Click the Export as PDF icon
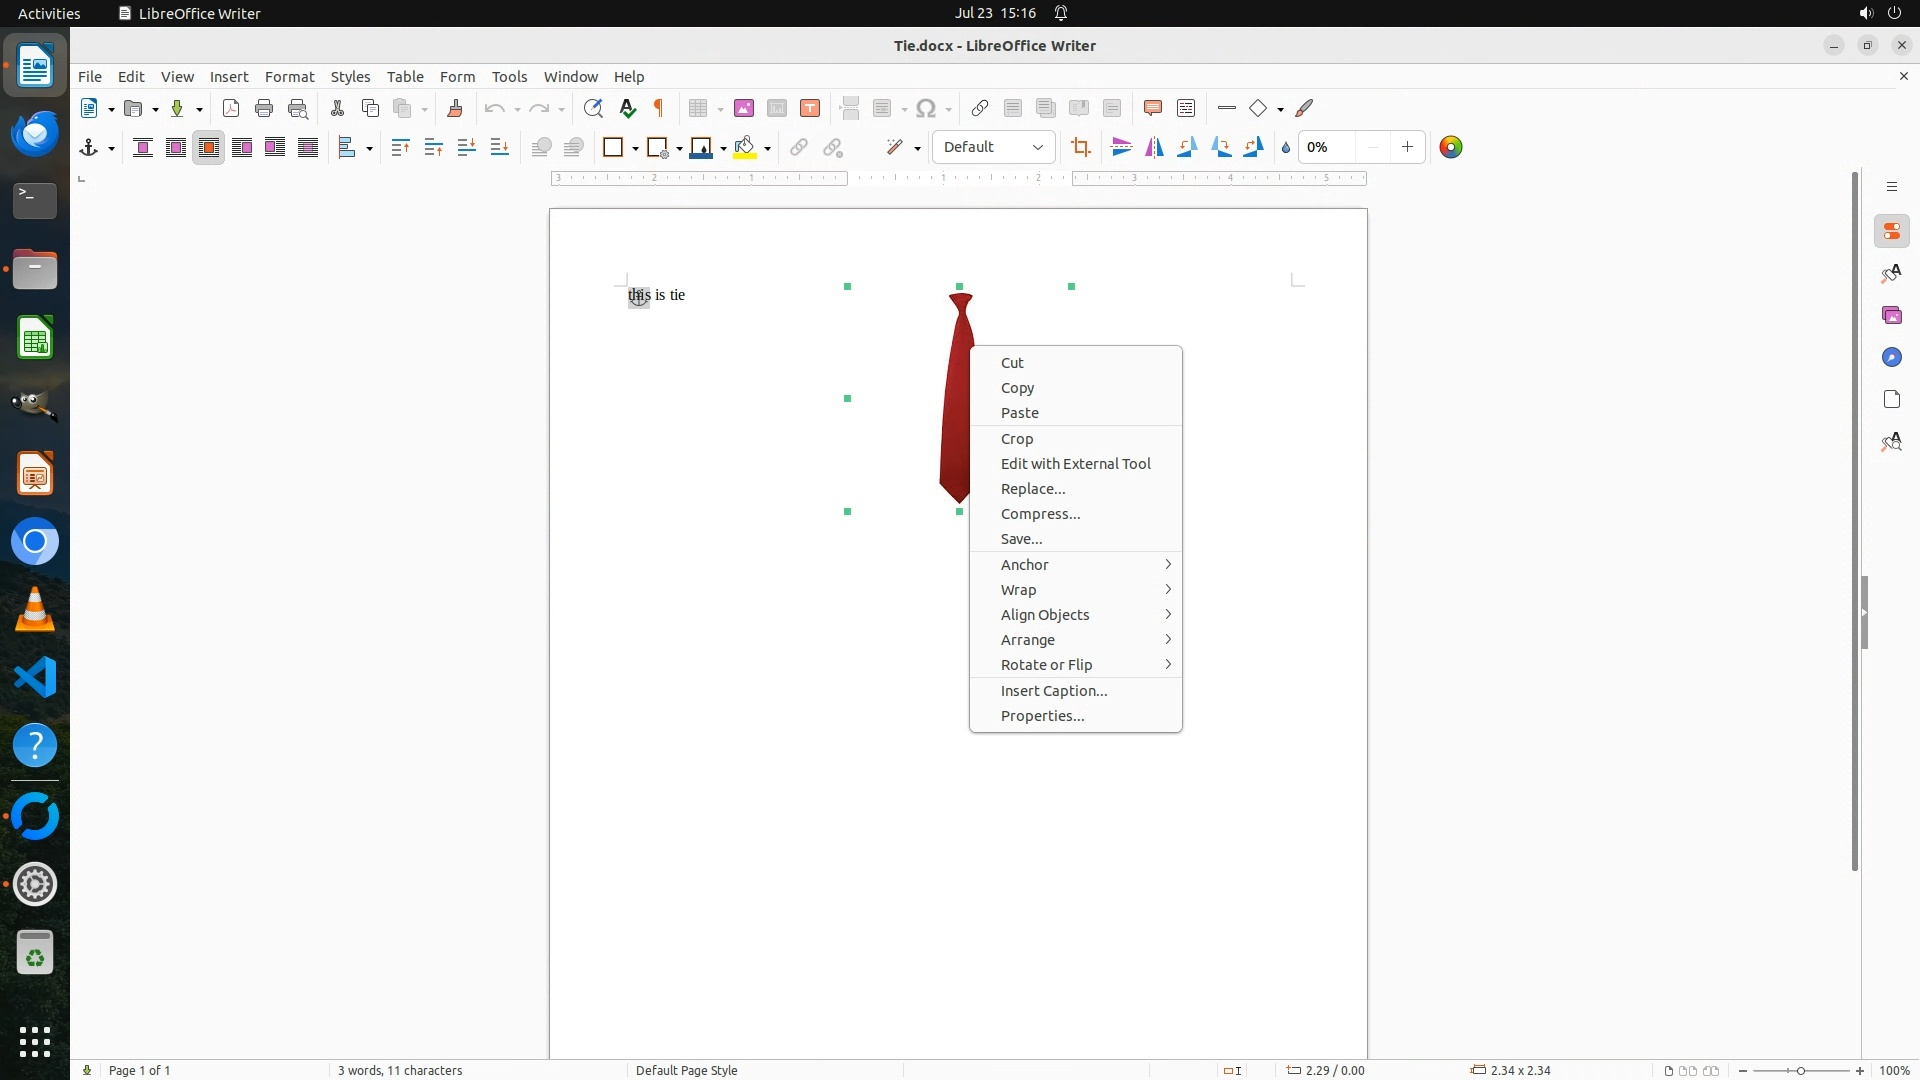1920x1080 pixels. (231, 109)
